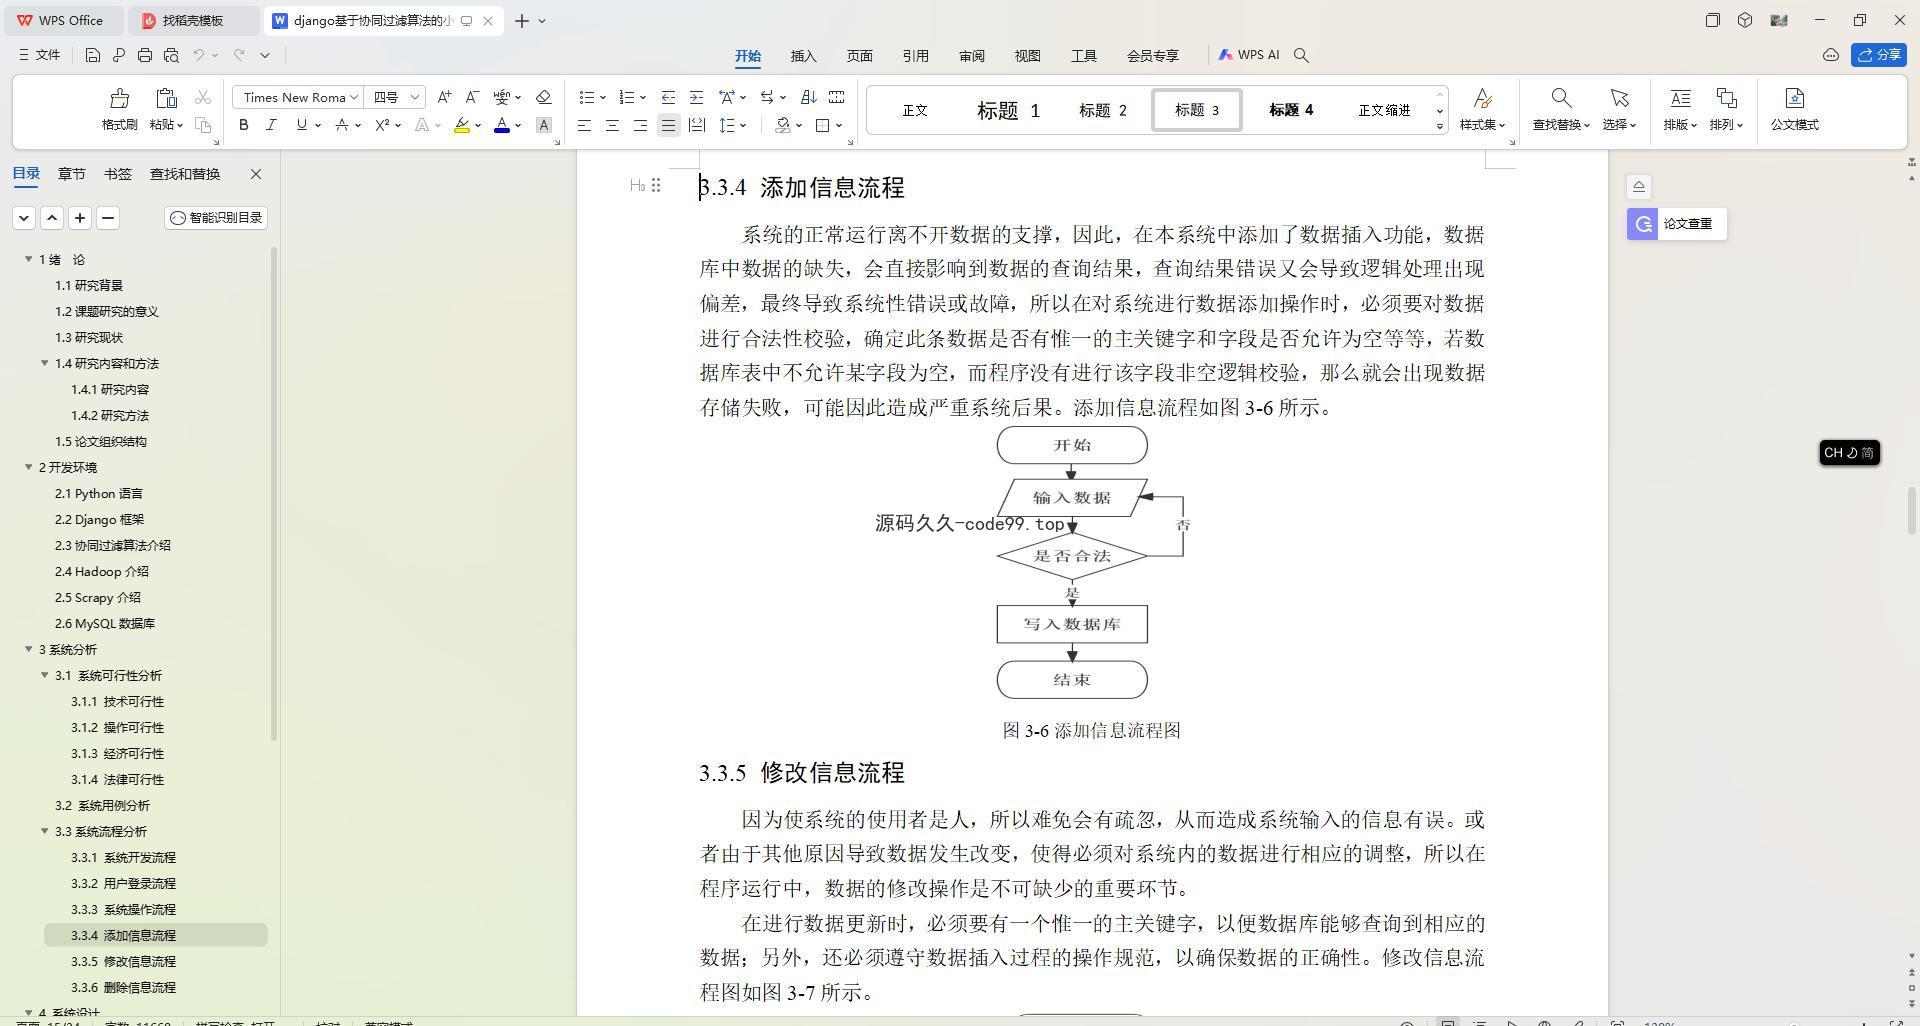Increase font size with A+ icon
The width and height of the screenshot is (1920, 1026).
(444, 97)
